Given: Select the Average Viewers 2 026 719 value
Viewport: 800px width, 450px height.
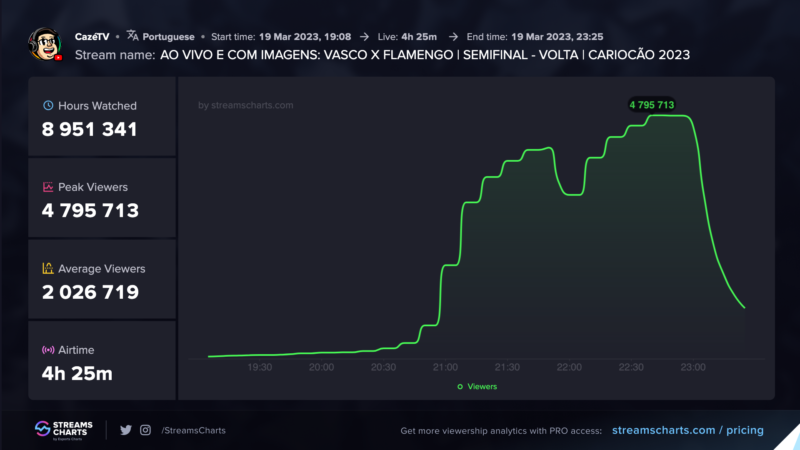Looking at the screenshot, I should click(x=90, y=292).
